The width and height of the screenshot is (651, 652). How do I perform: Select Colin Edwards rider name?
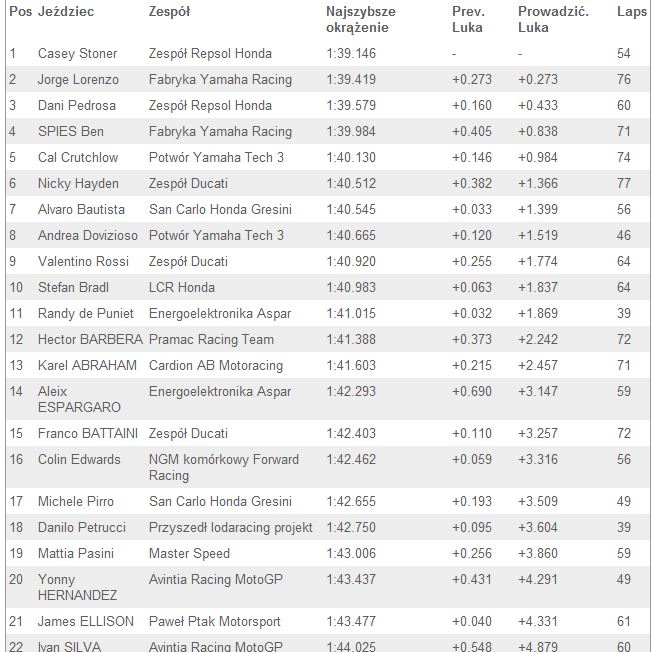point(79,459)
